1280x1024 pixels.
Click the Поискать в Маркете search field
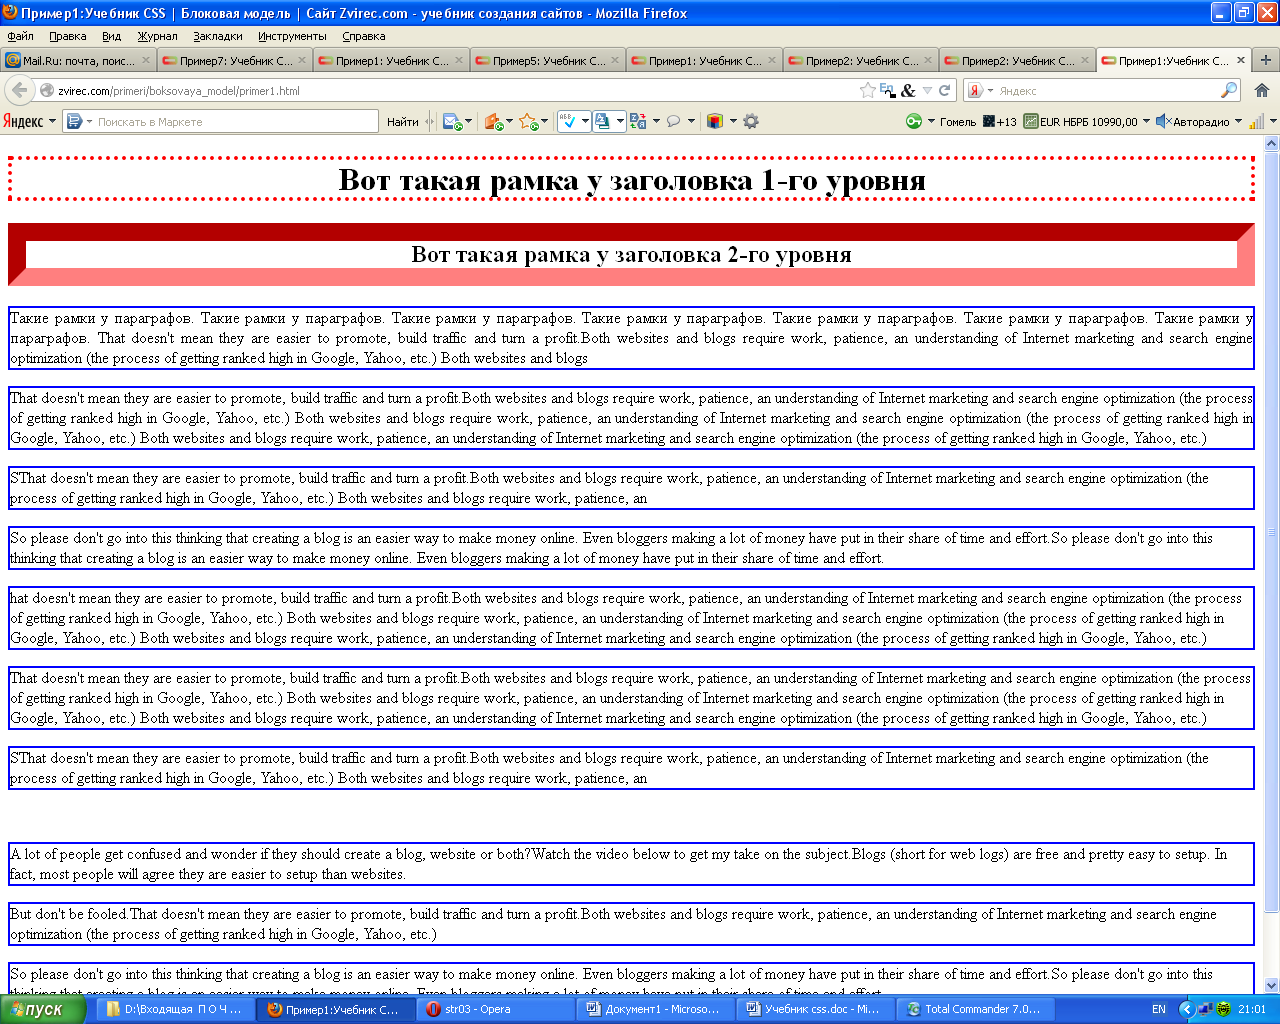pos(222,122)
